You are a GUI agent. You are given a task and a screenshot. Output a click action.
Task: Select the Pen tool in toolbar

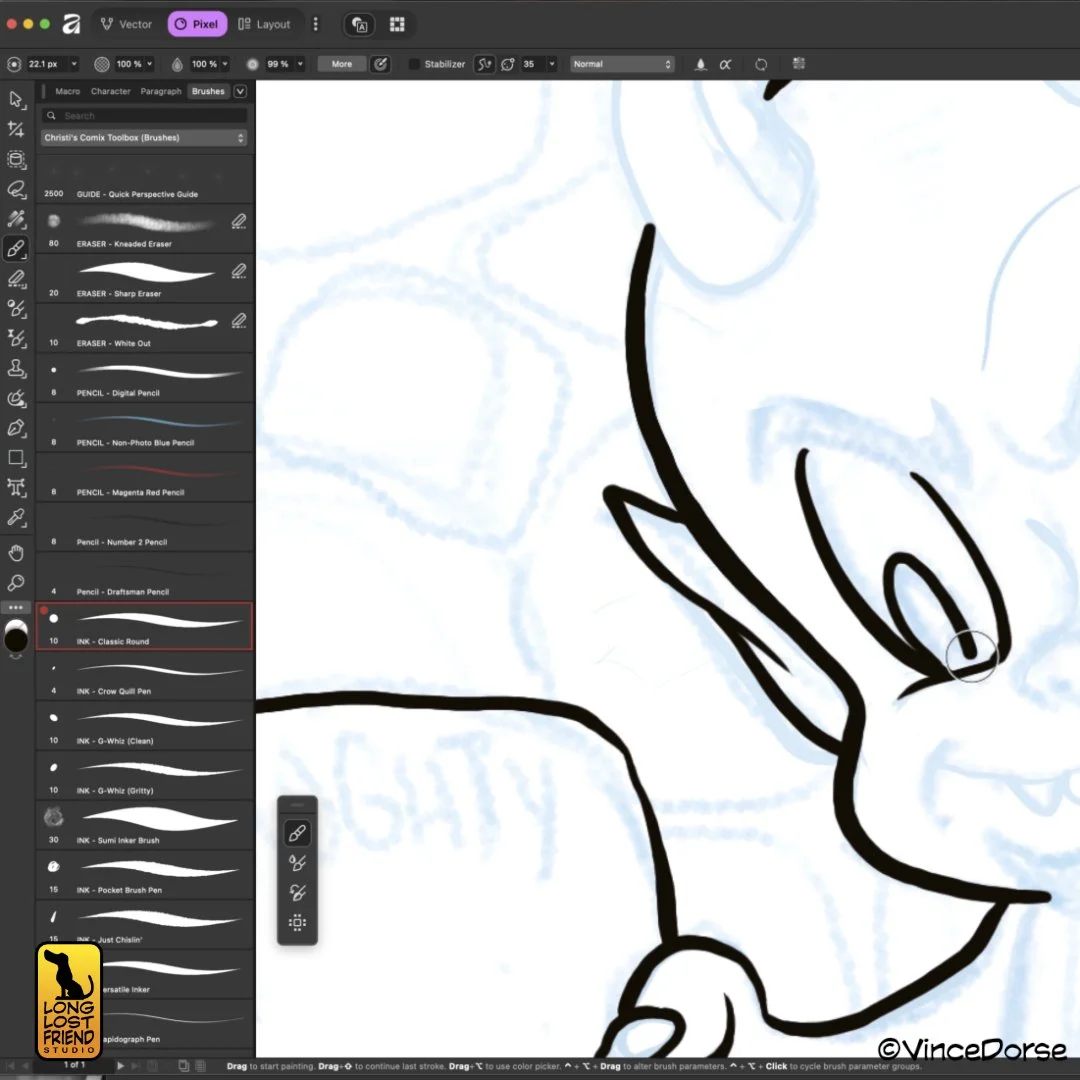[16, 428]
